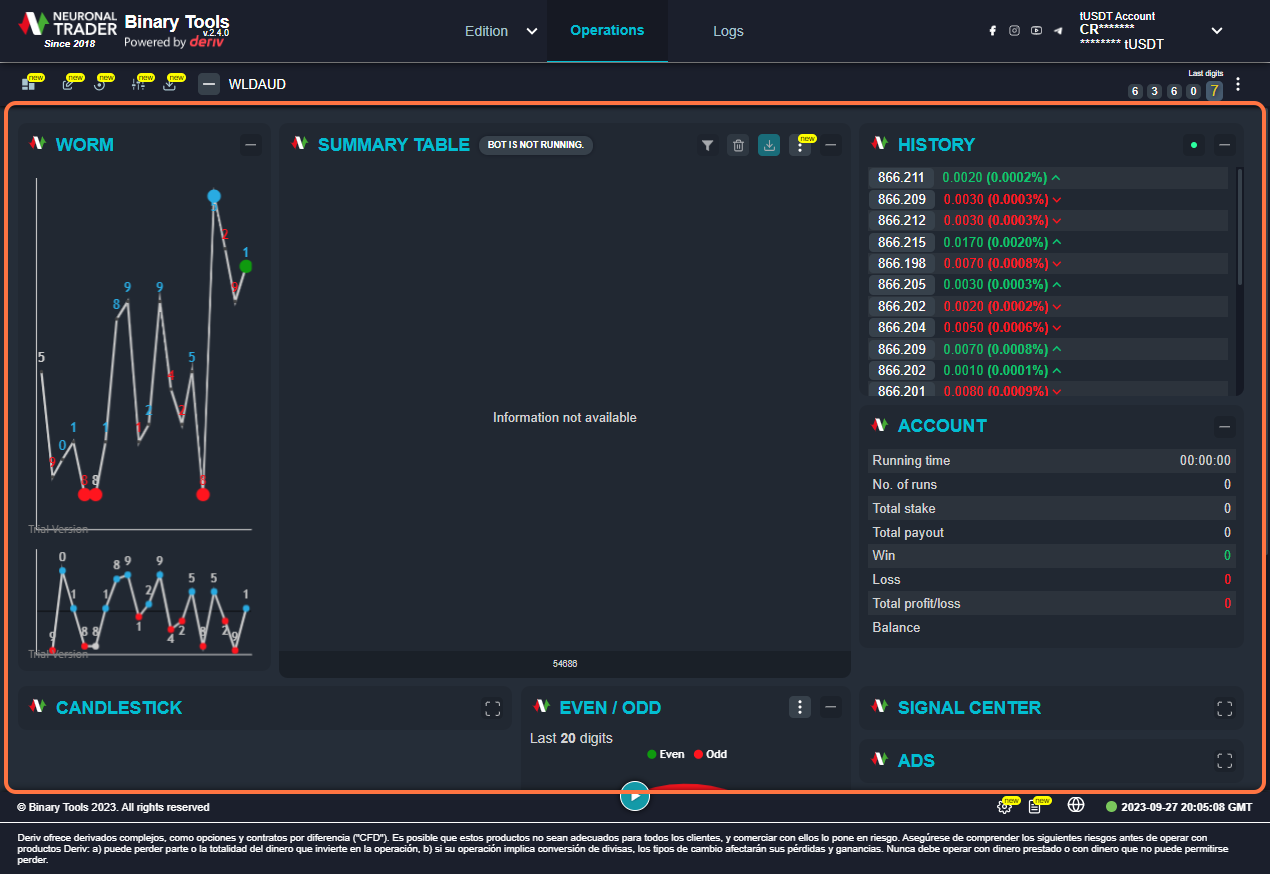This screenshot has height=874, width=1270.
Task: Select history row 866.215
Action: click(1048, 242)
